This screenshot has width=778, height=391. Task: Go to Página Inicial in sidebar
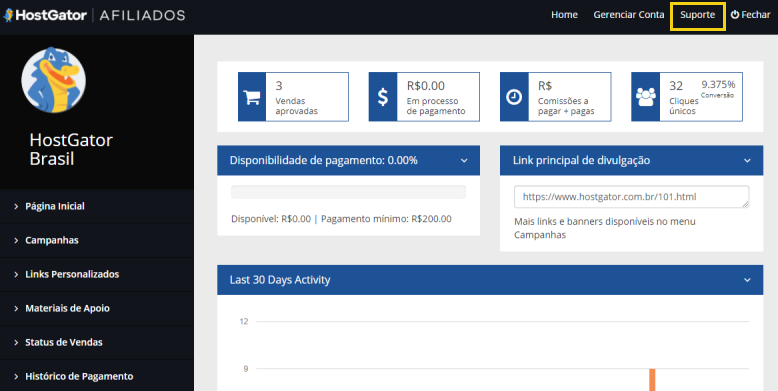[x=97, y=206]
